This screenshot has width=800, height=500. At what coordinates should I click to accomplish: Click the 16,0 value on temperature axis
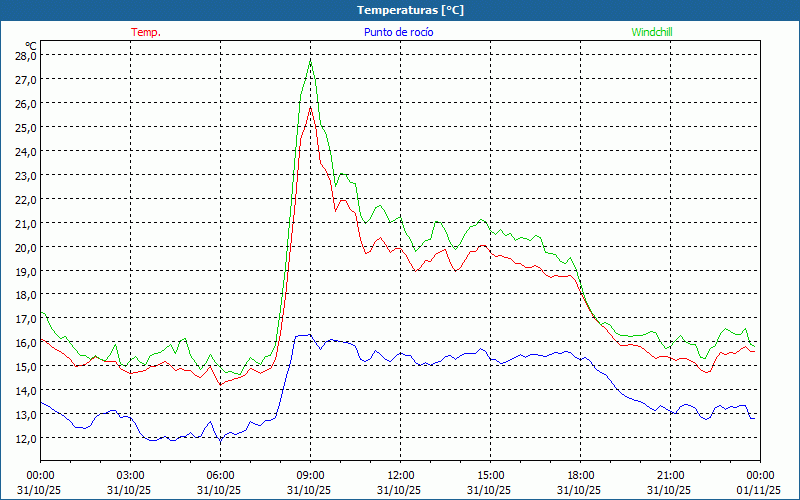click(25, 343)
